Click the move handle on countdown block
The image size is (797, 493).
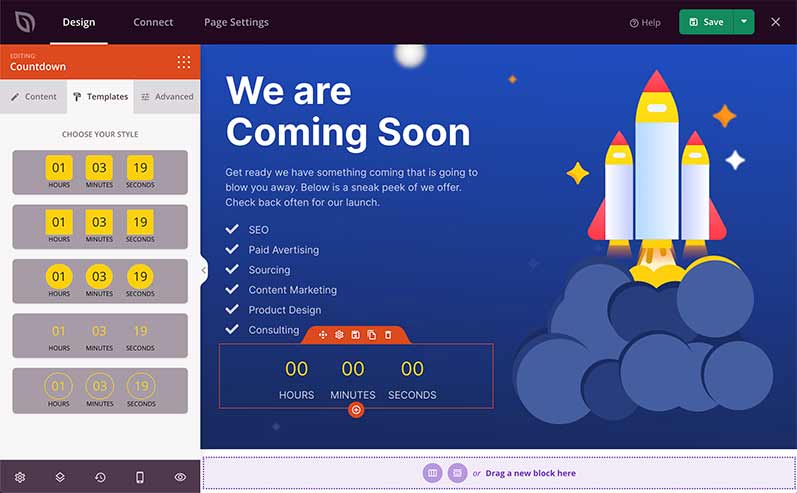point(323,335)
